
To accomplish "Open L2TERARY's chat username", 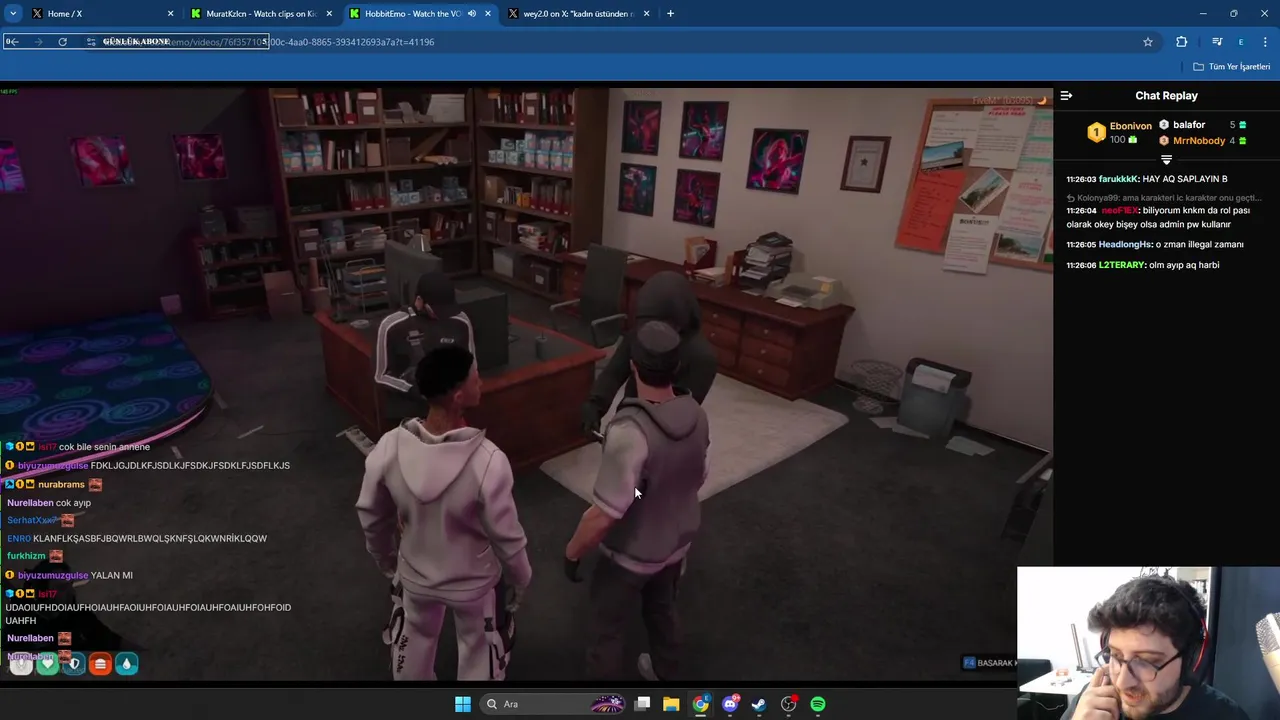I will [1123, 265].
